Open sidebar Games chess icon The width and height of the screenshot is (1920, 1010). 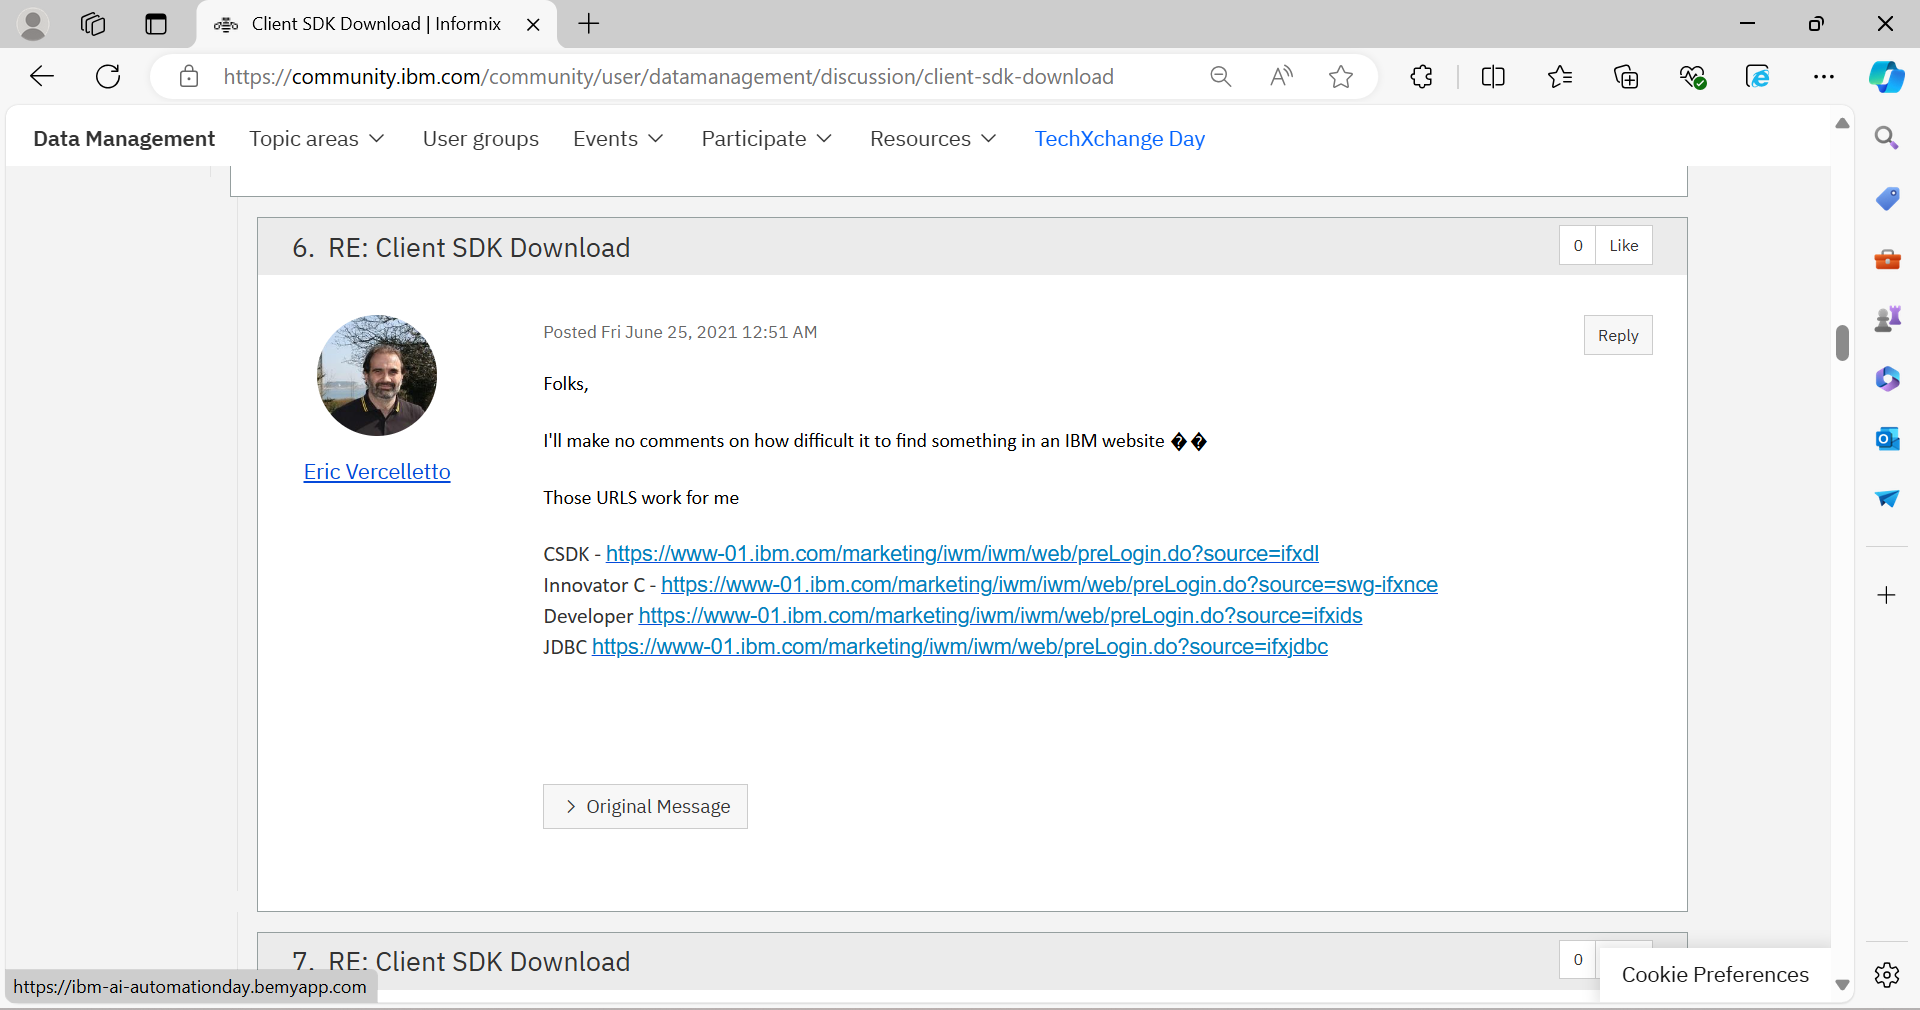(x=1887, y=319)
